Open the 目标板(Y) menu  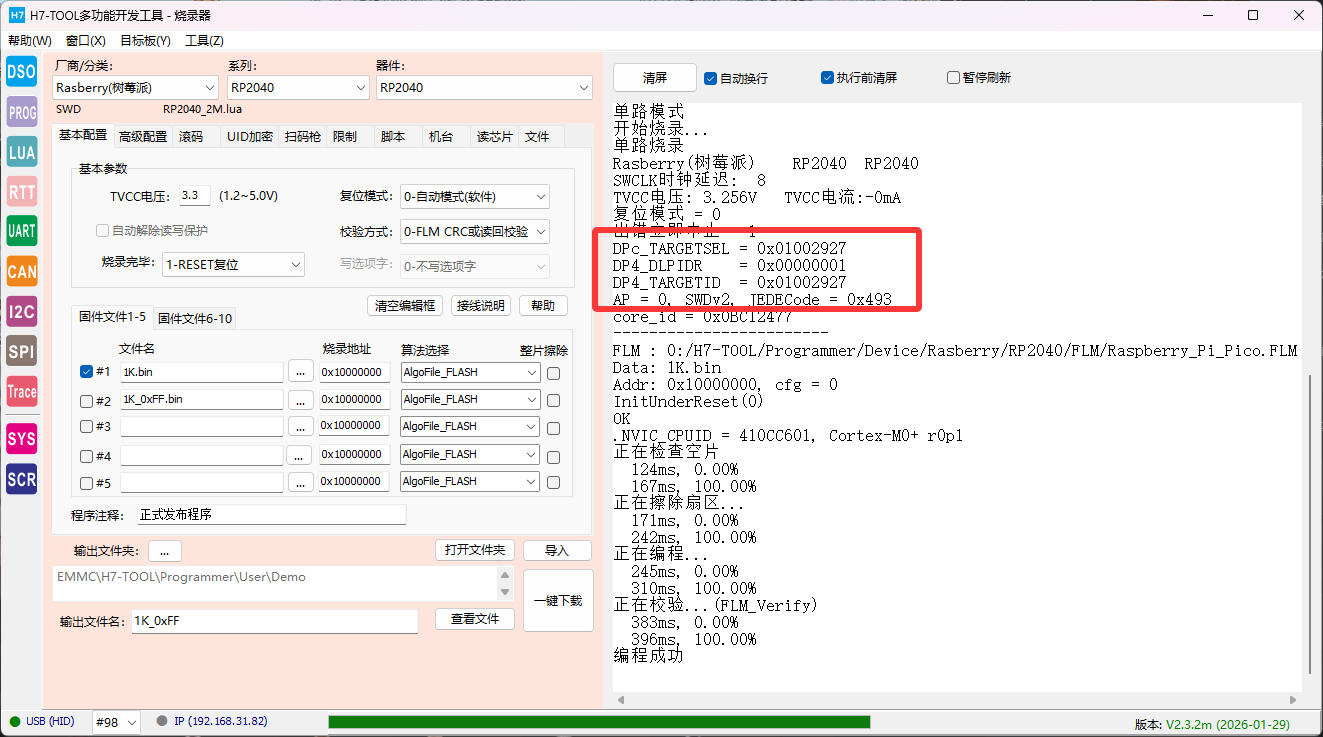(145, 41)
